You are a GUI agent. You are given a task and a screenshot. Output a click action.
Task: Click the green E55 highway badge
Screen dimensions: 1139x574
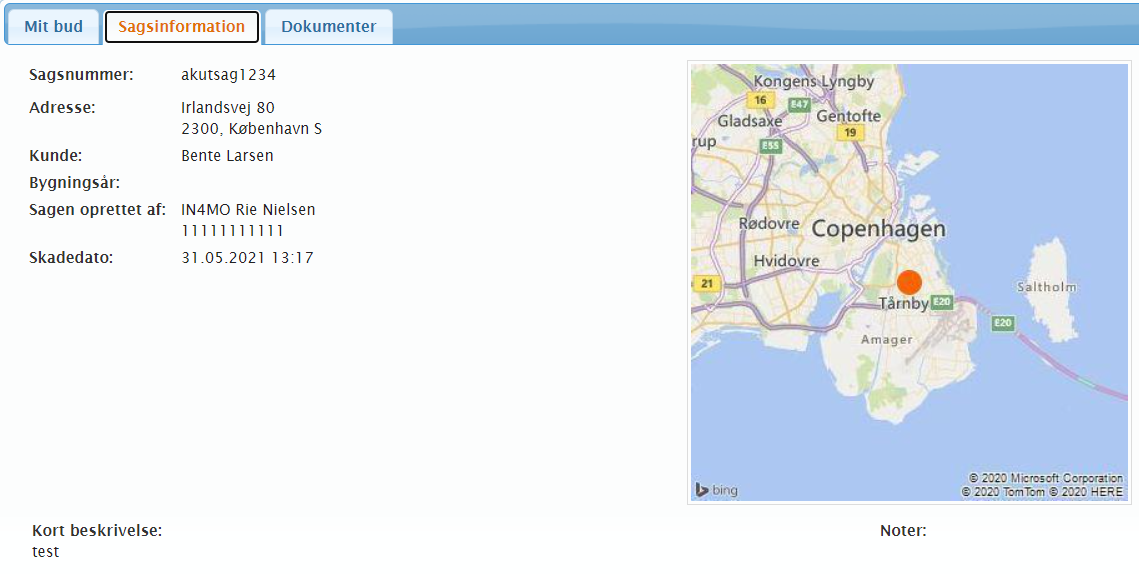[x=769, y=146]
